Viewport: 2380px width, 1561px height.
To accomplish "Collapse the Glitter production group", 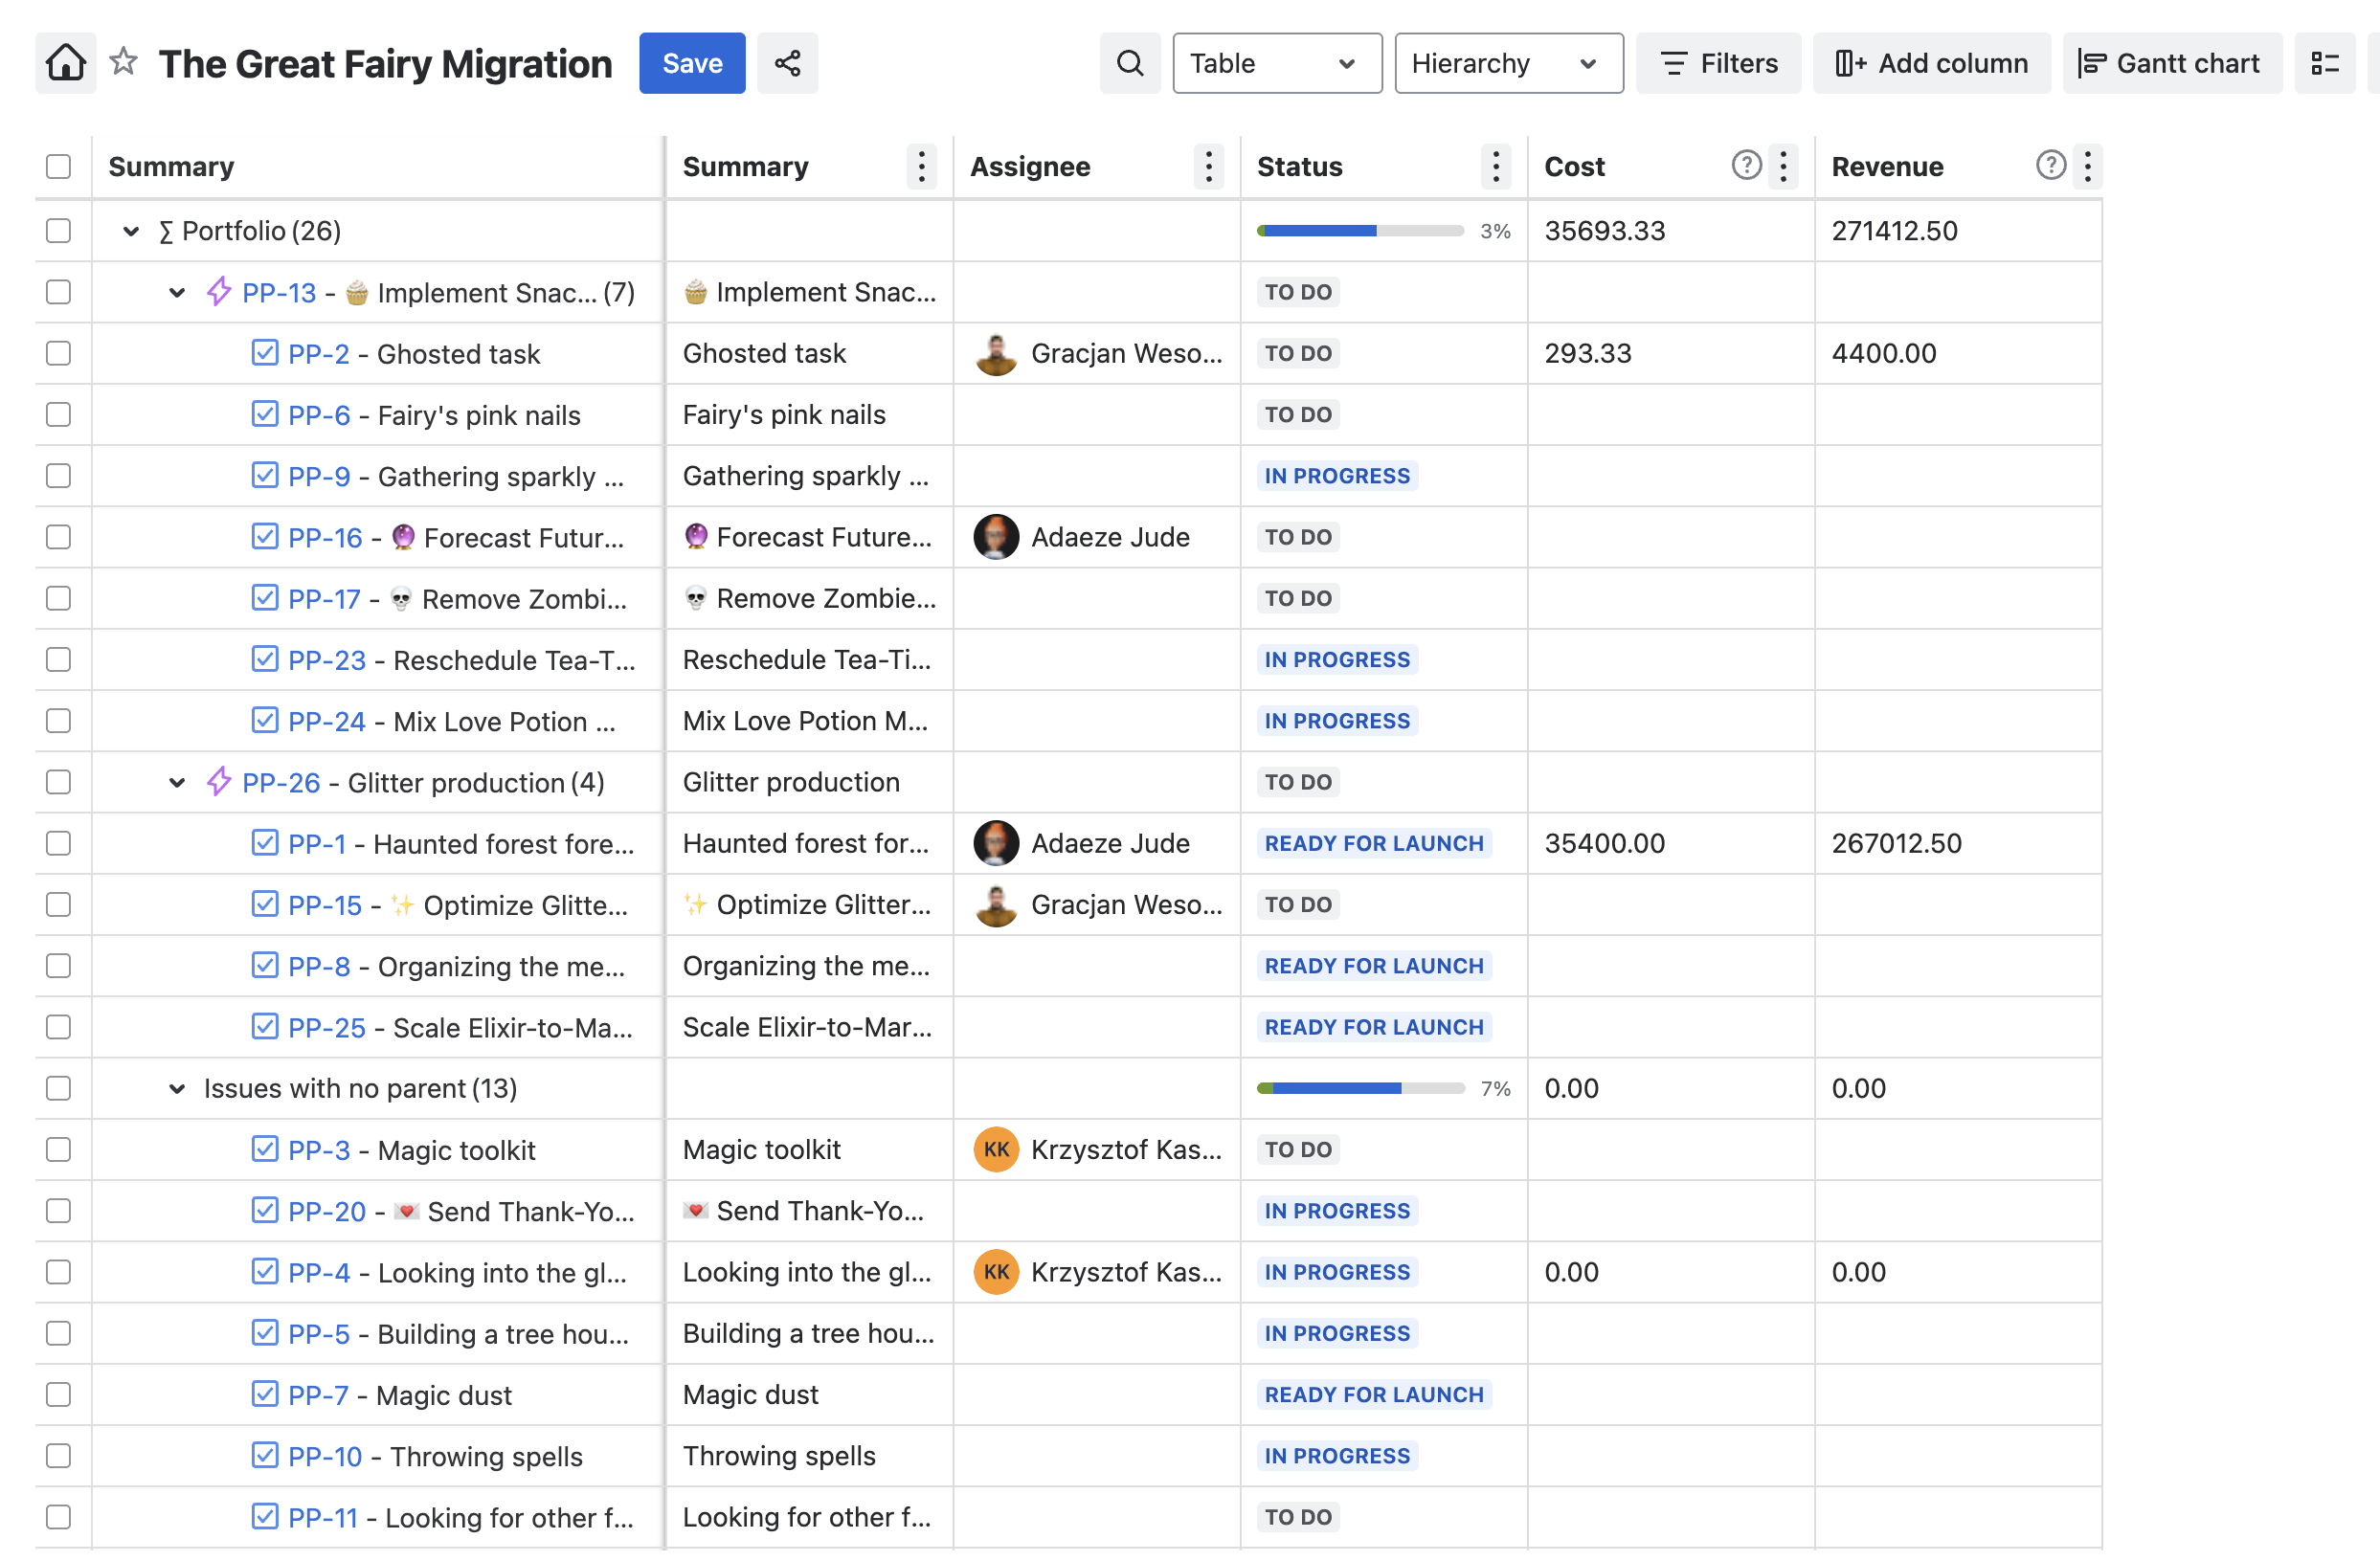I will (x=176, y=782).
